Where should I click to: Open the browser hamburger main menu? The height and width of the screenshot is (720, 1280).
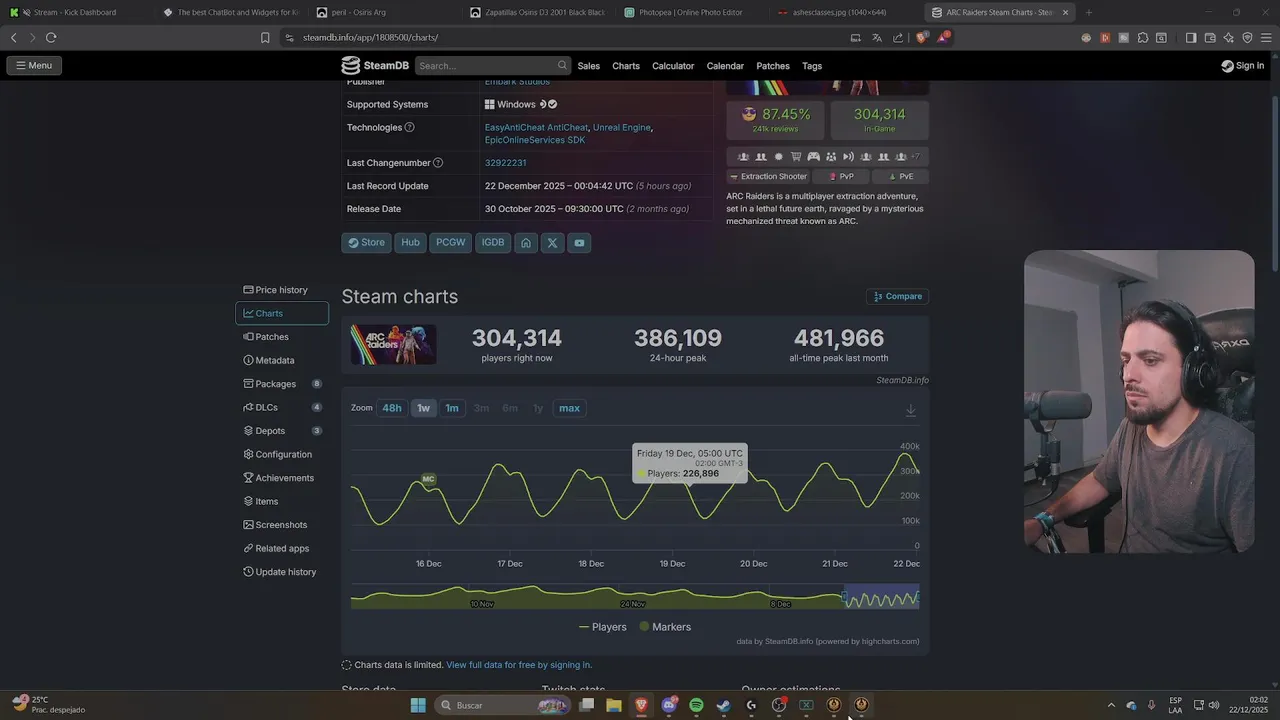tap(1266, 38)
